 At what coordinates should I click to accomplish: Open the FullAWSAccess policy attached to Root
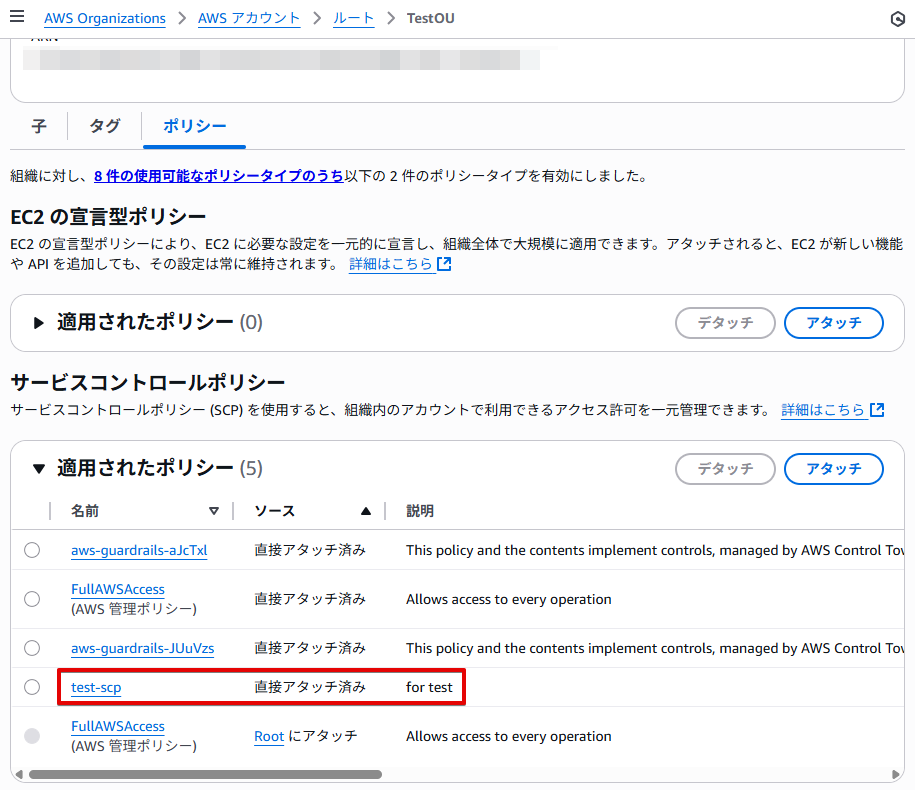118,726
